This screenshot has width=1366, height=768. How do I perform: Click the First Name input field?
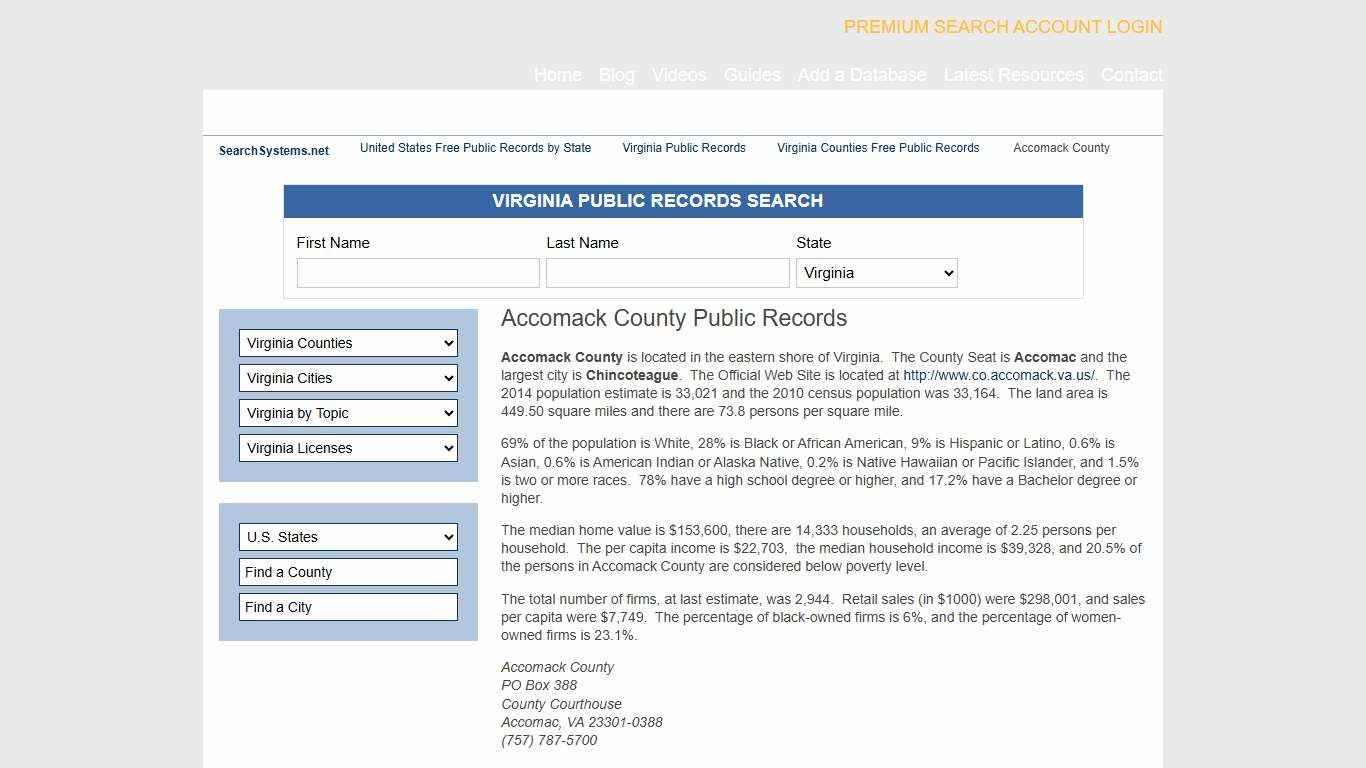coord(417,272)
